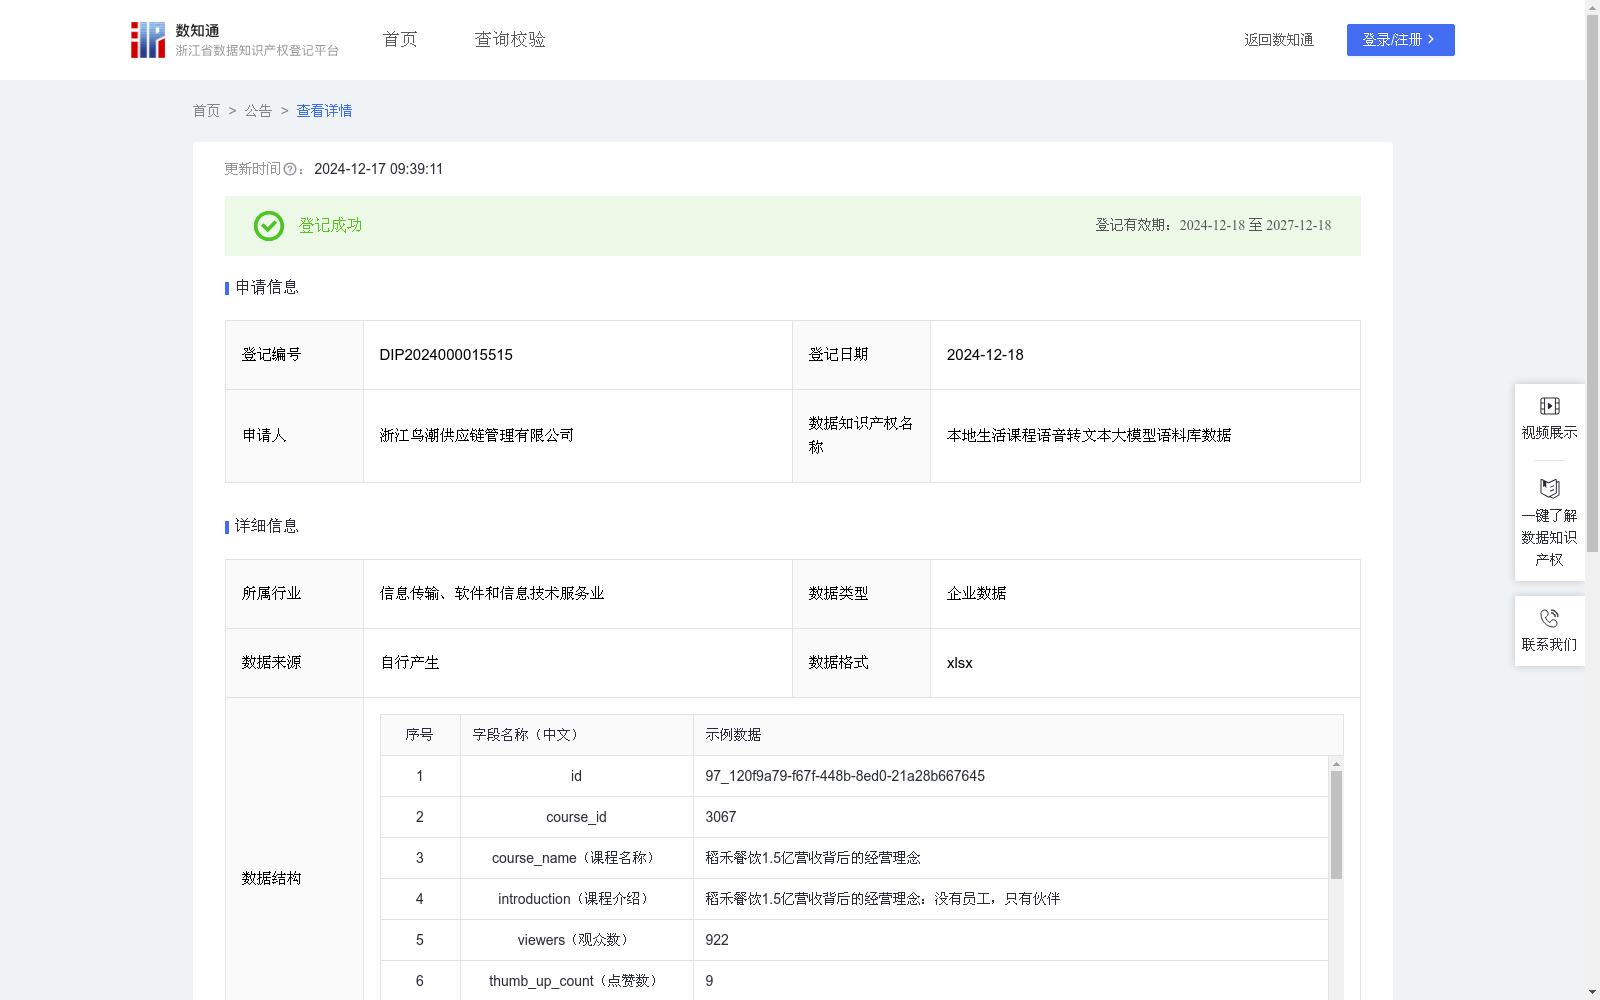Click the 登记日期 value 2024-12-18
The image size is (1600, 1000).
985,355
